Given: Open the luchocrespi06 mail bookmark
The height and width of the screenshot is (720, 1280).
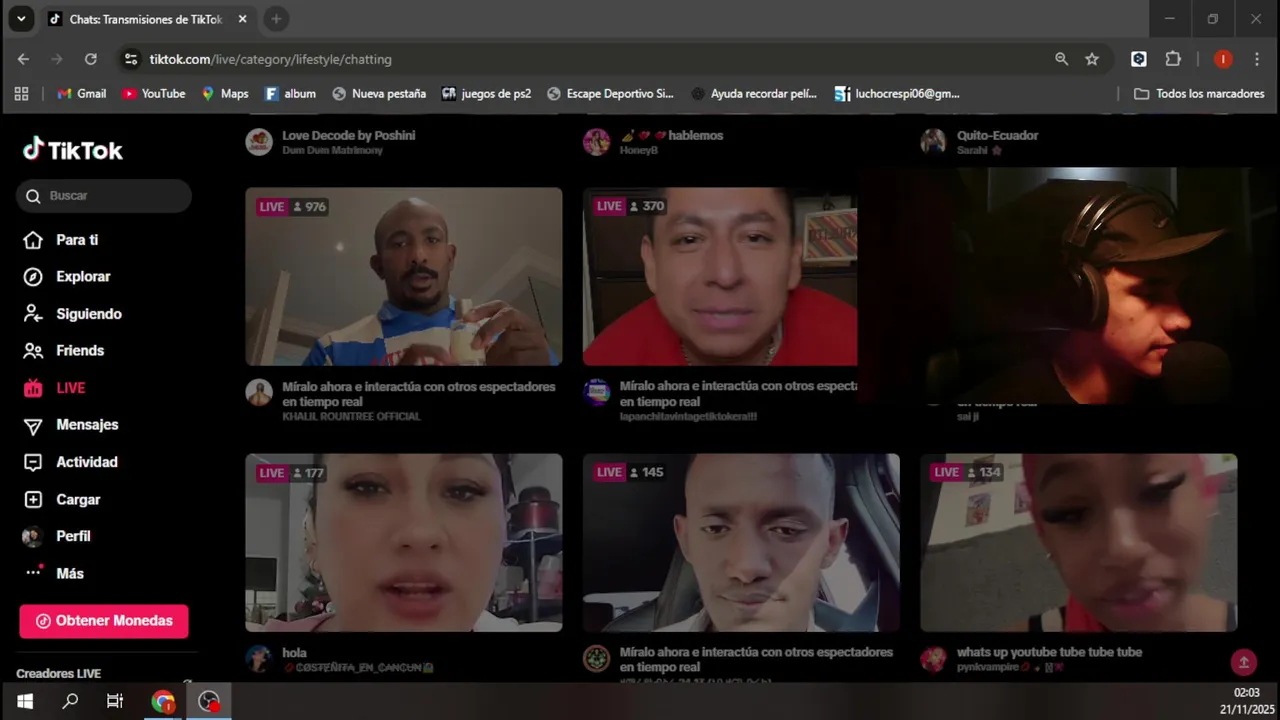Looking at the screenshot, I should pyautogui.click(x=897, y=94).
